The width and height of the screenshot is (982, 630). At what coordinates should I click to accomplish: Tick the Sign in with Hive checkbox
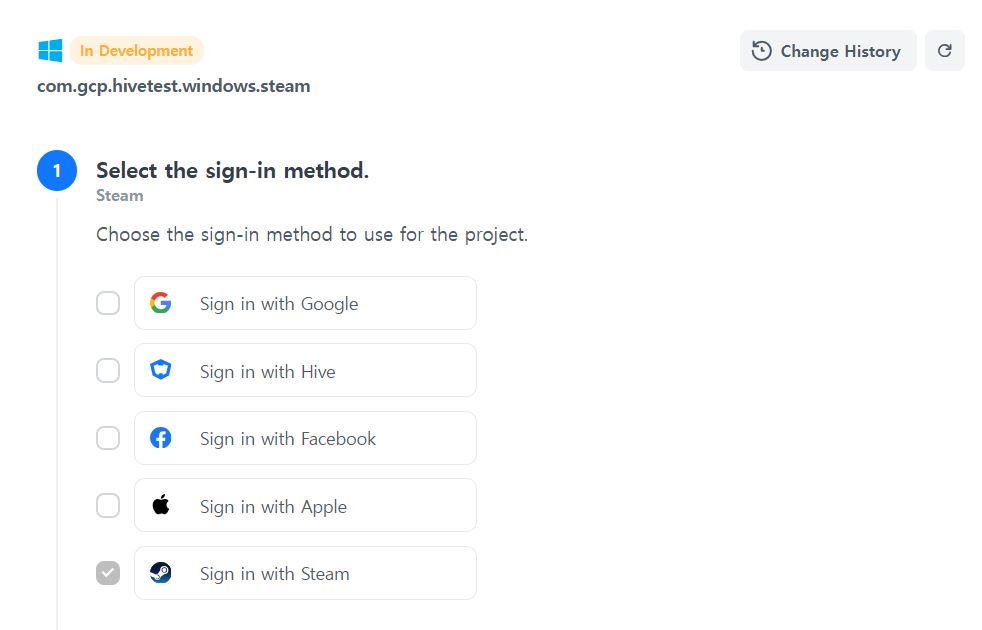tap(108, 371)
